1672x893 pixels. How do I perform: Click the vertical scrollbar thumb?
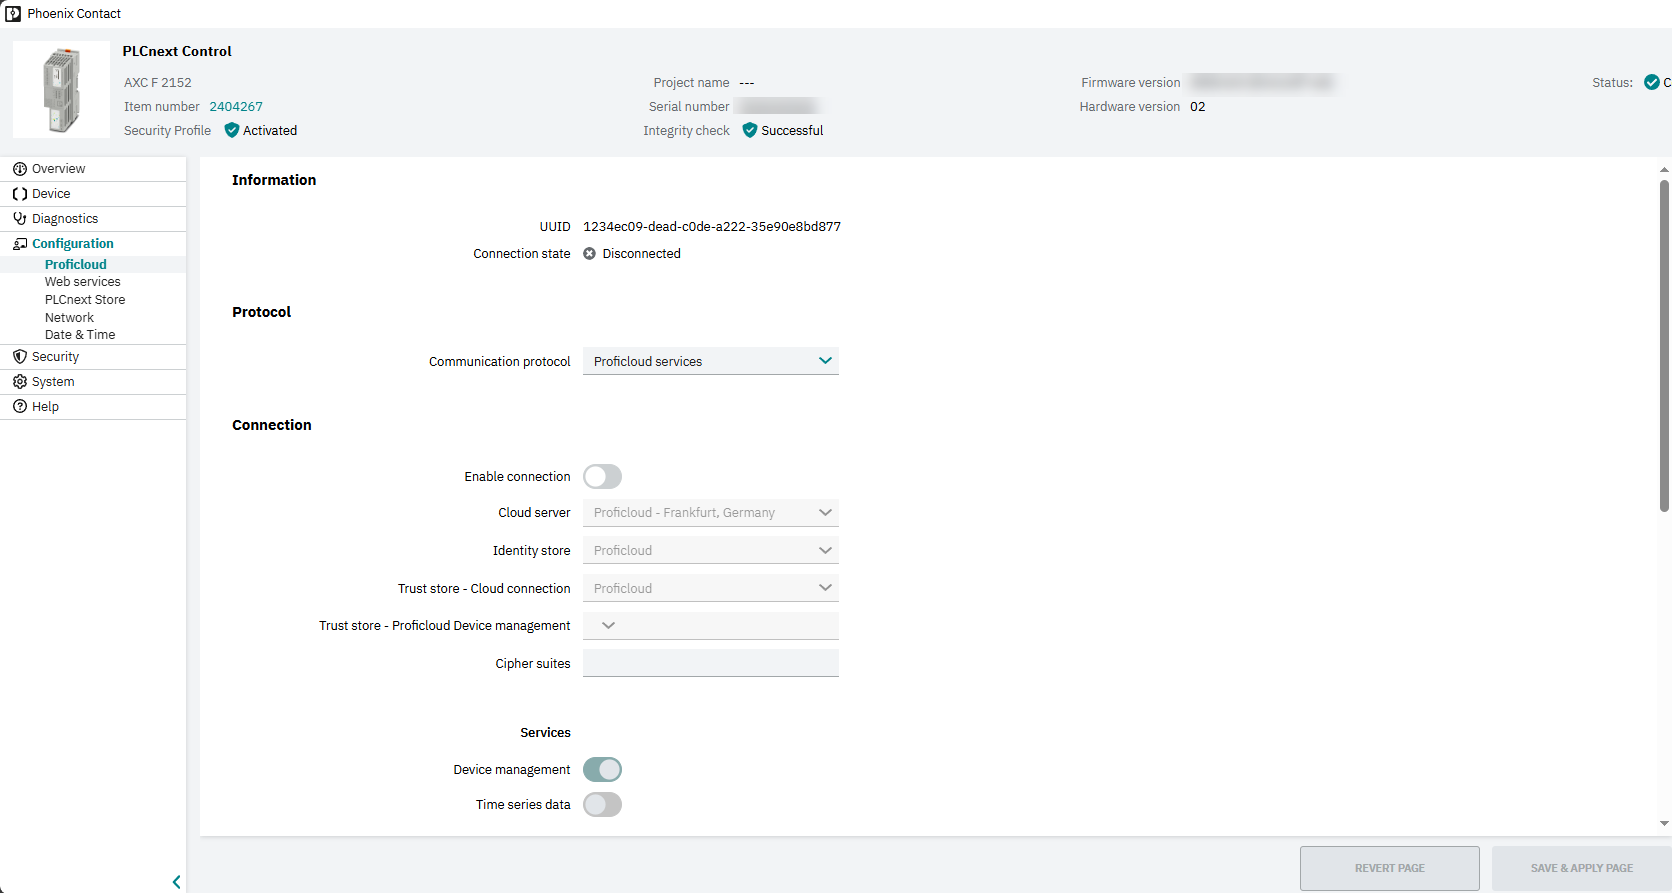pos(1664,345)
